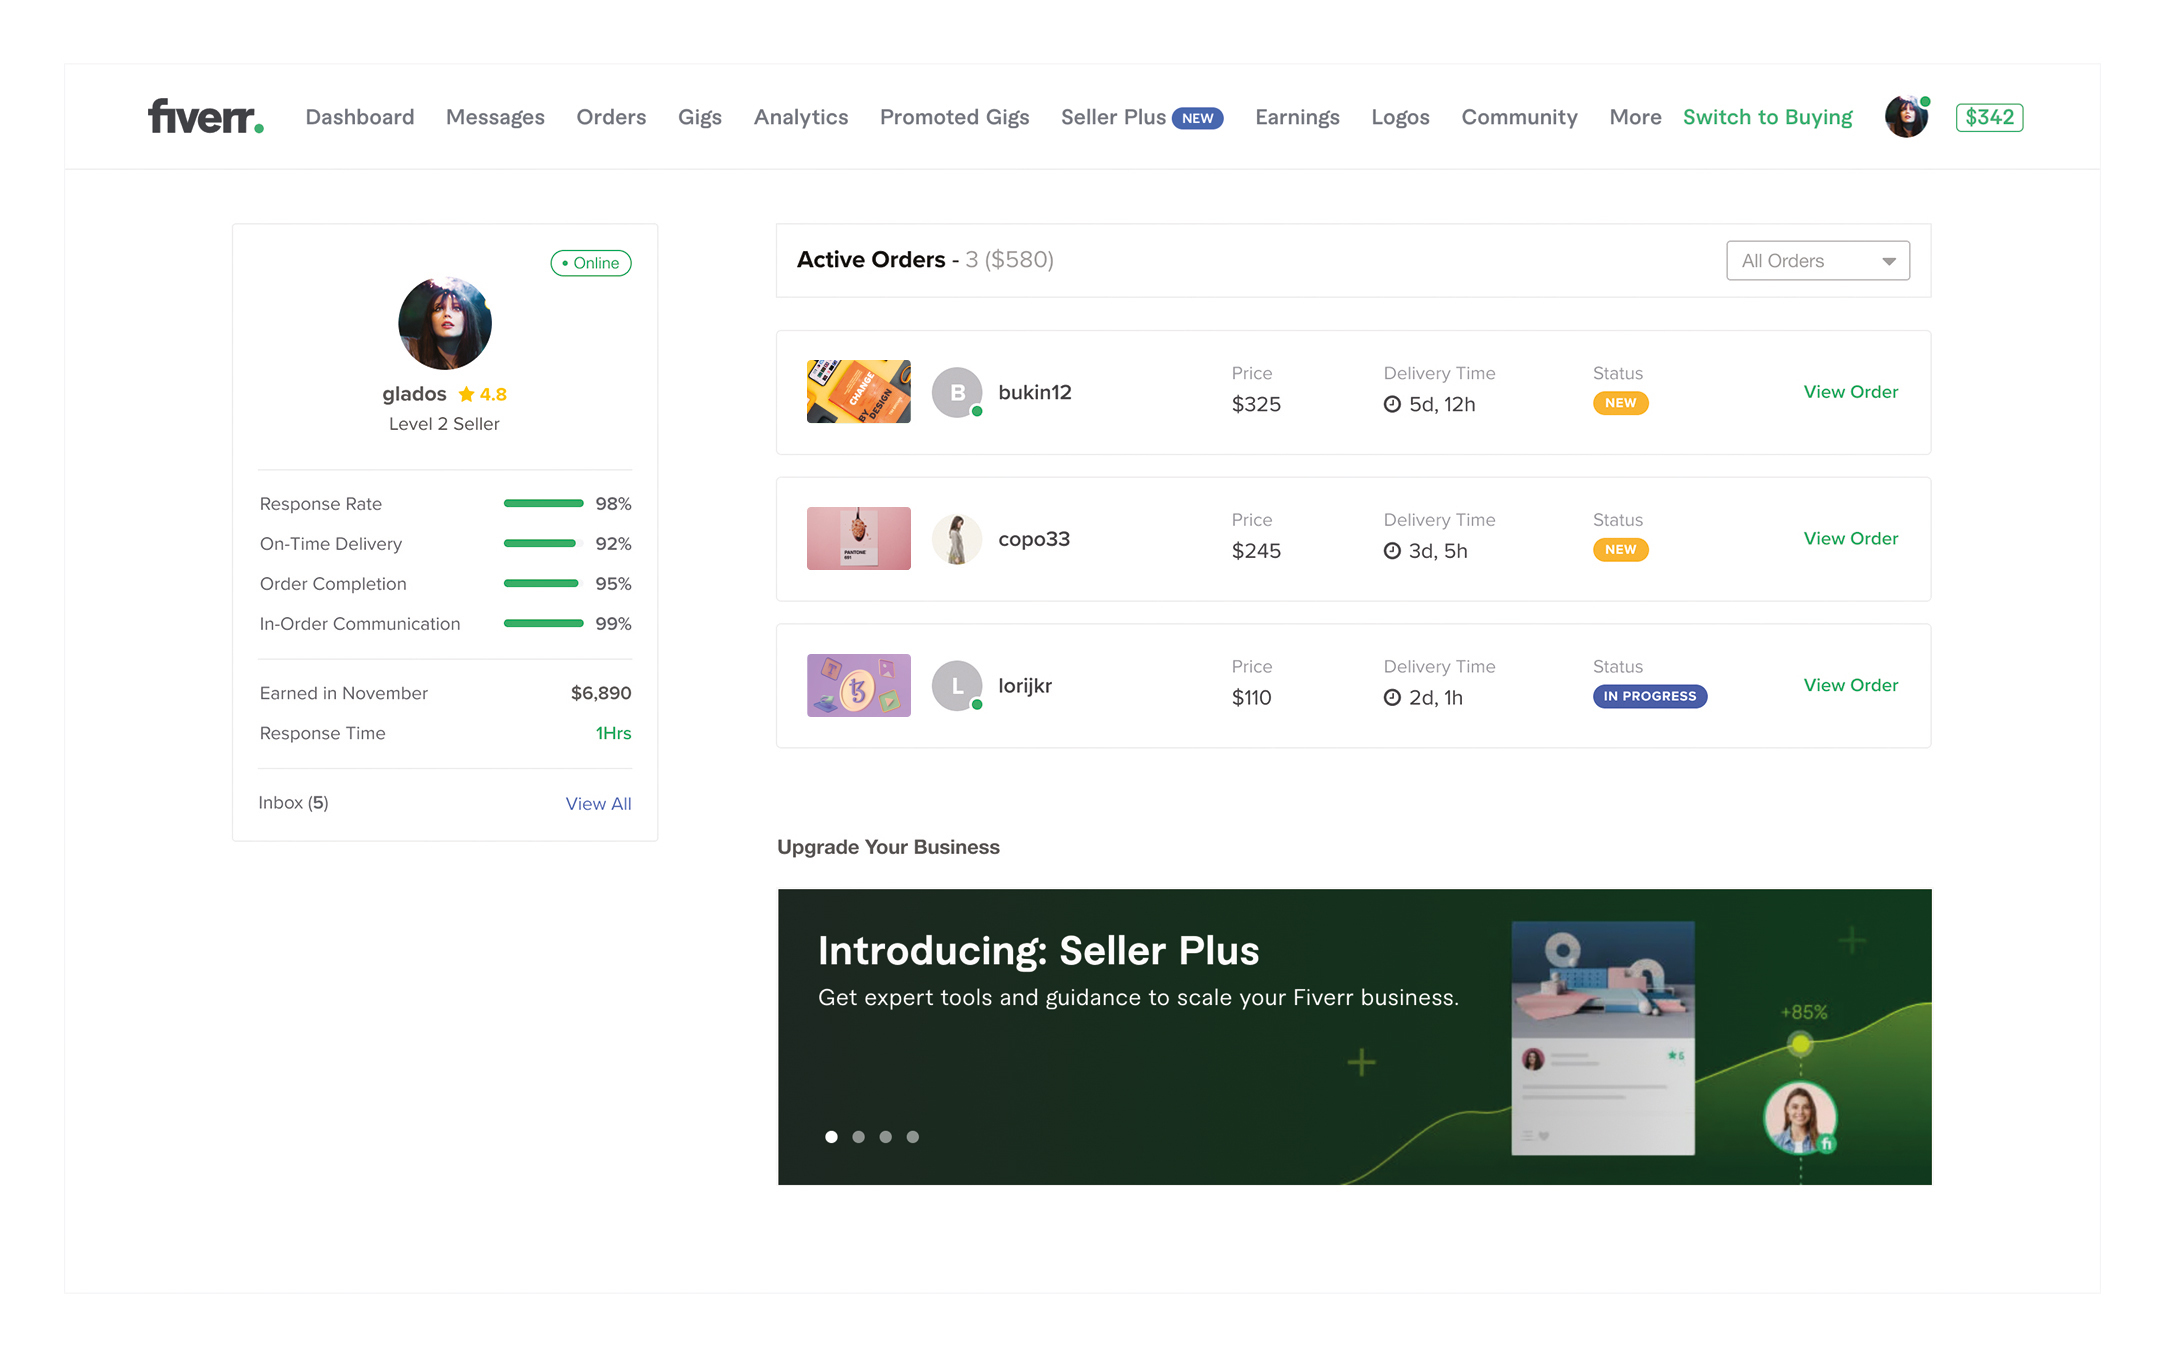Image resolution: width=2165 pixels, height=1357 pixels.
Task: Expand the More menu in navbar
Action: [x=1635, y=117]
